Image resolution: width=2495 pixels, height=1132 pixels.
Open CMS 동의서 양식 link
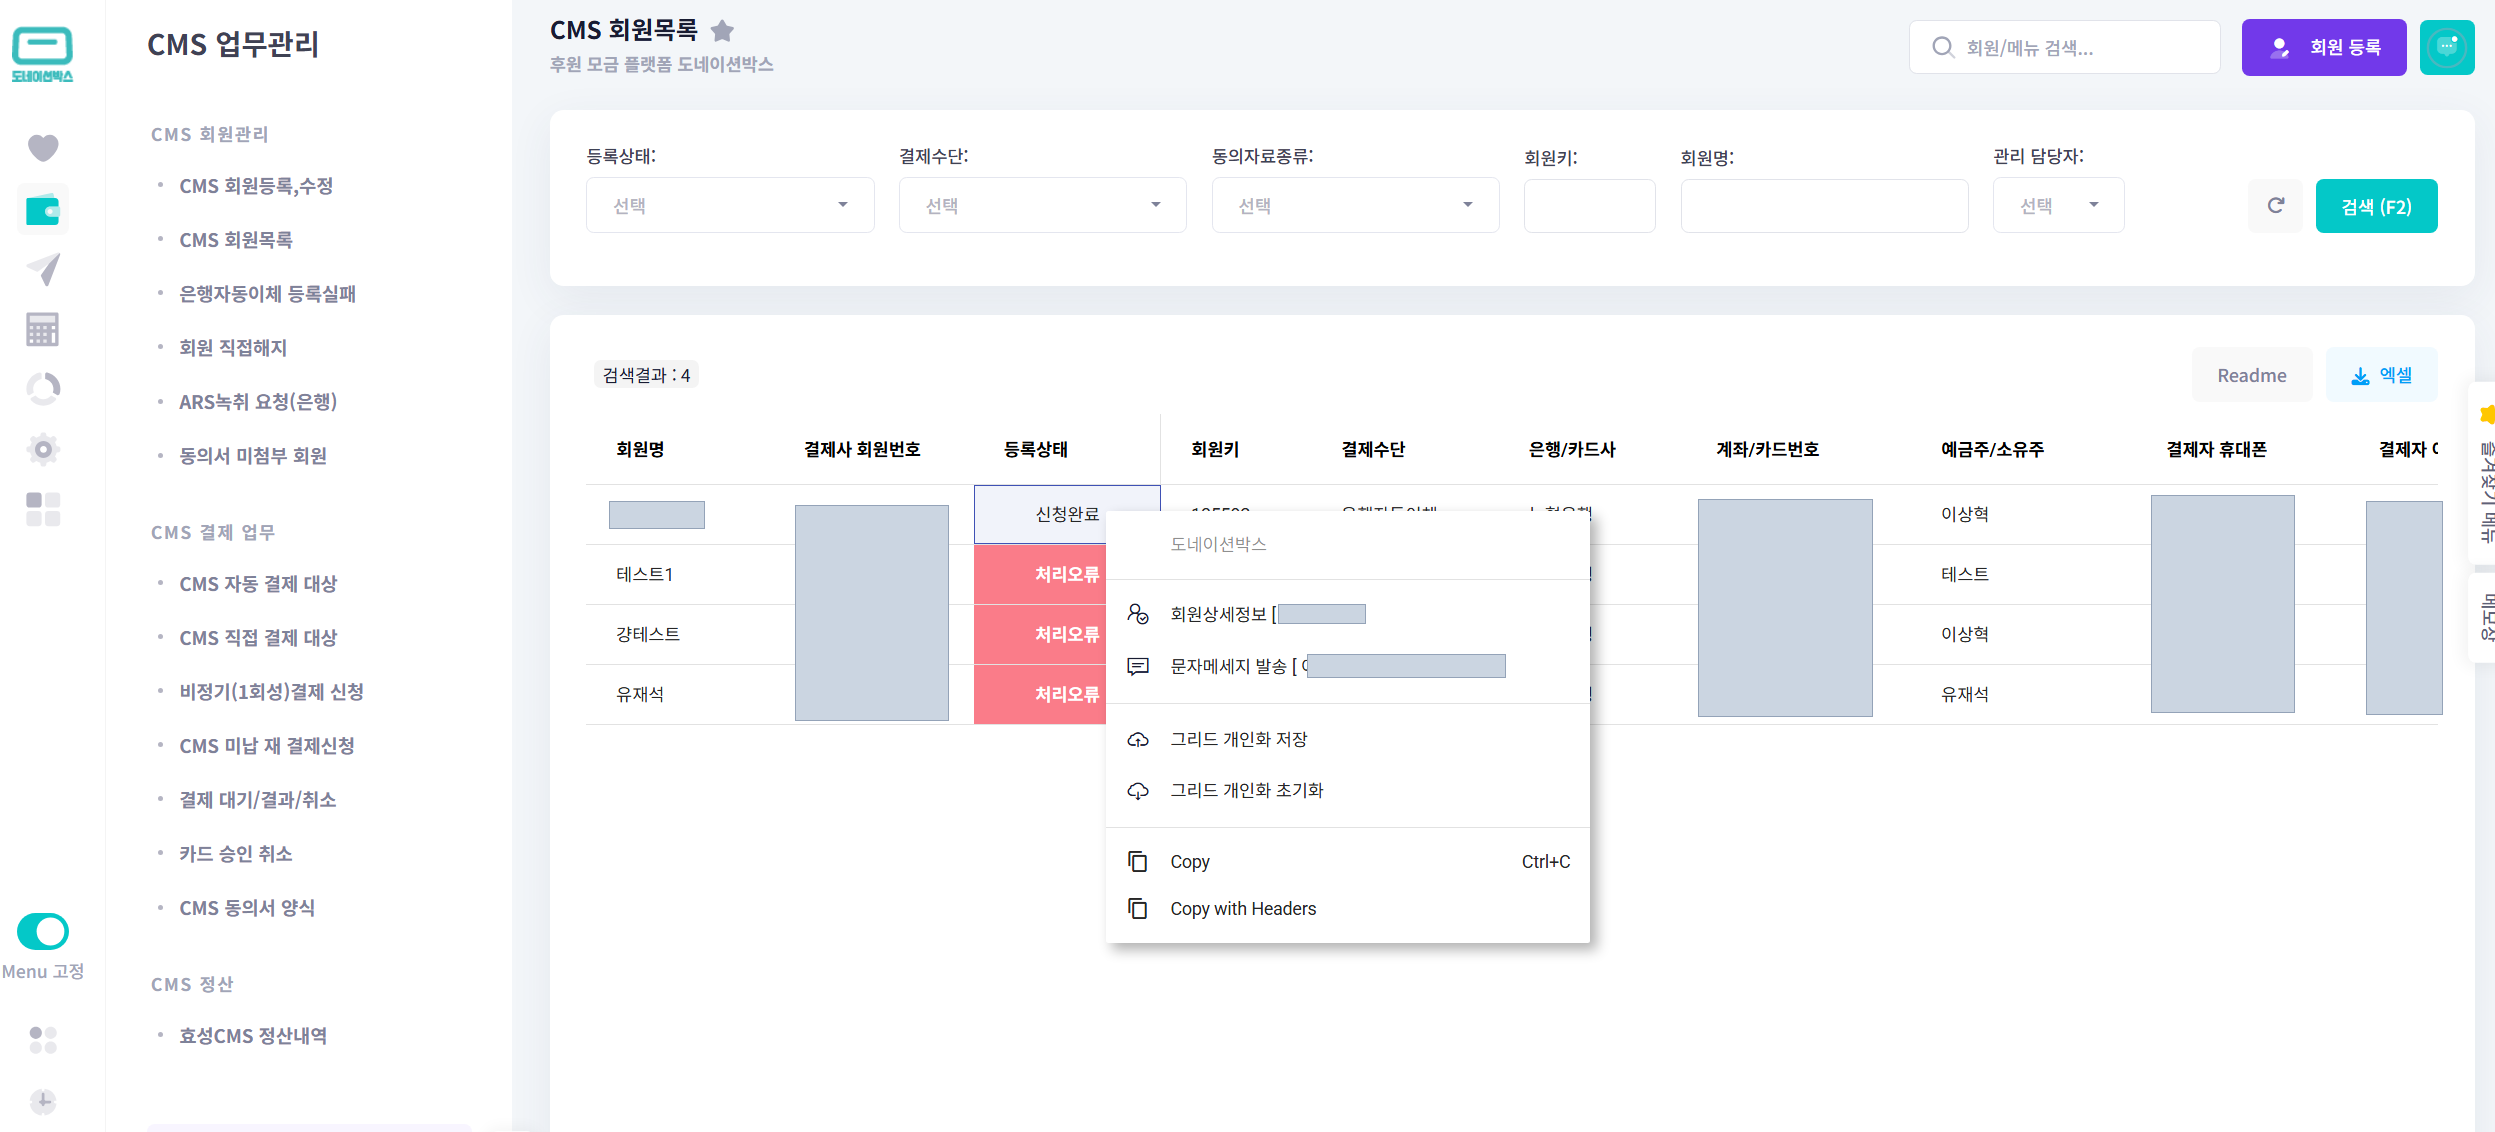tap(247, 908)
